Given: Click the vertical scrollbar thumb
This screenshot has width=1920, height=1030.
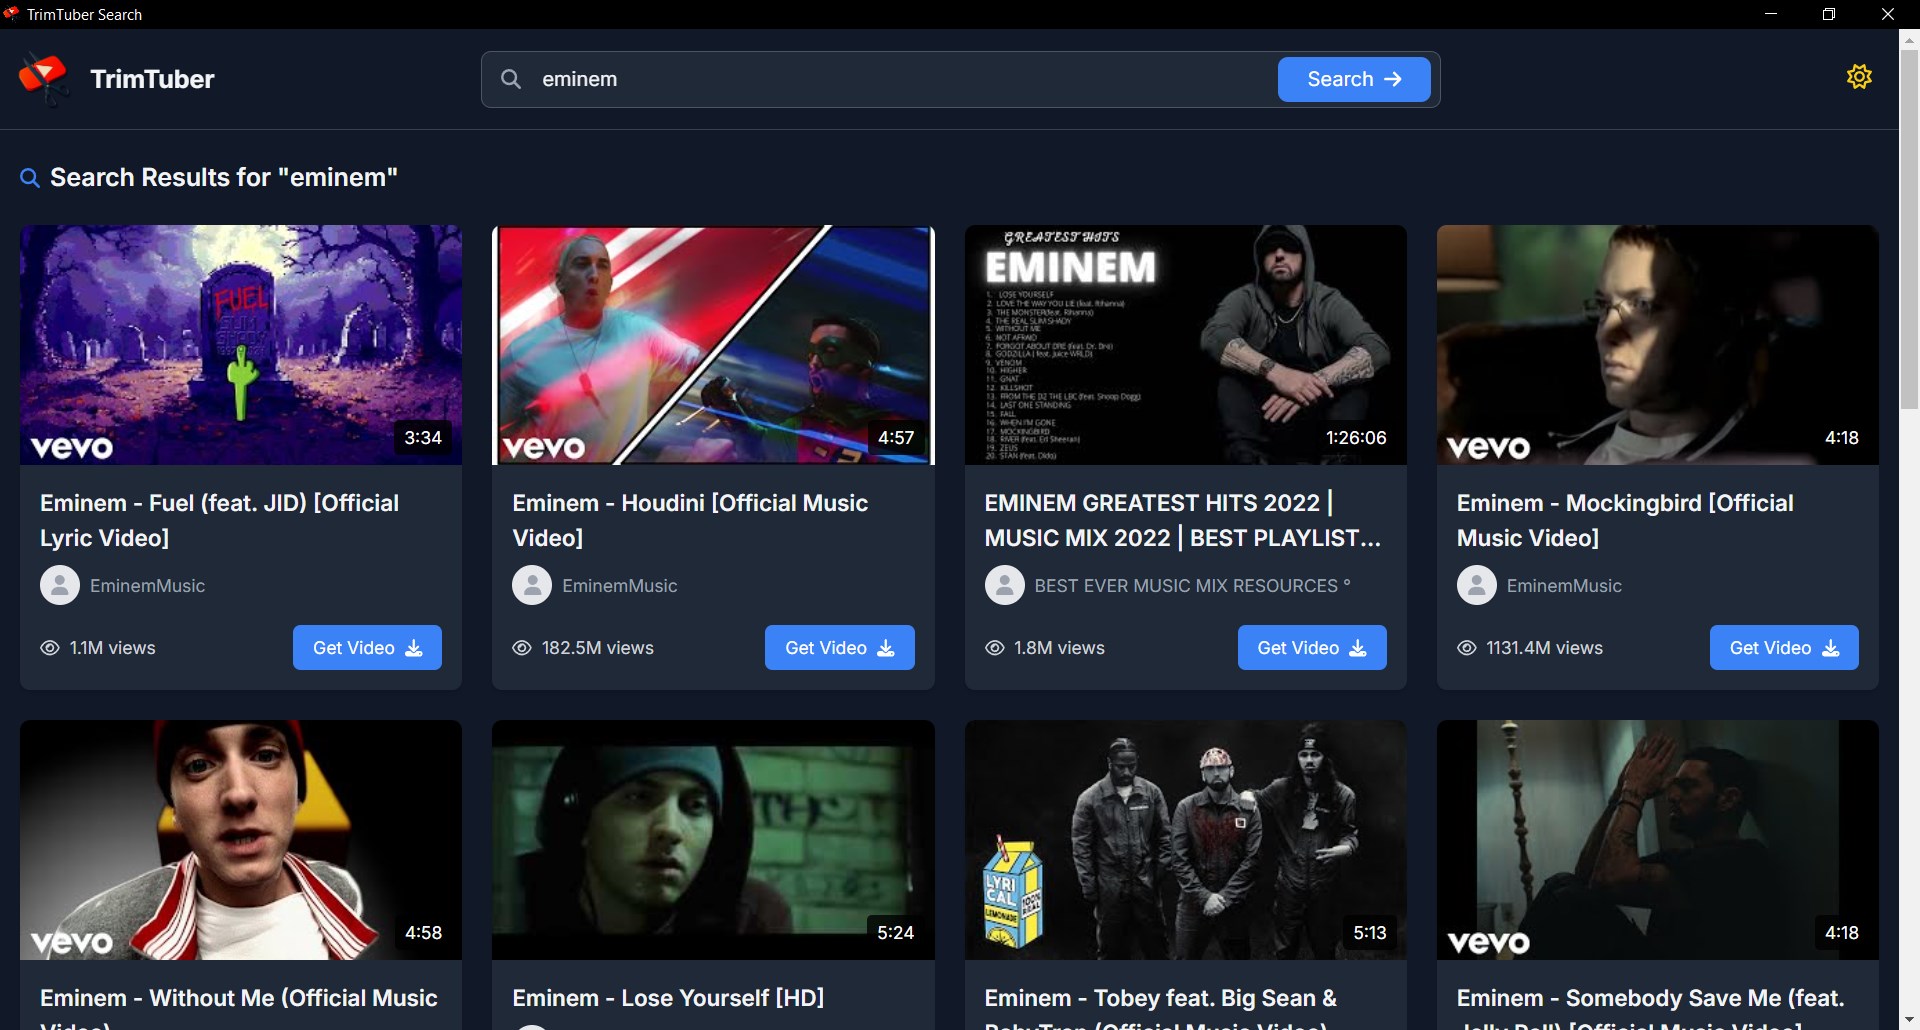Looking at the screenshot, I should point(1909,230).
